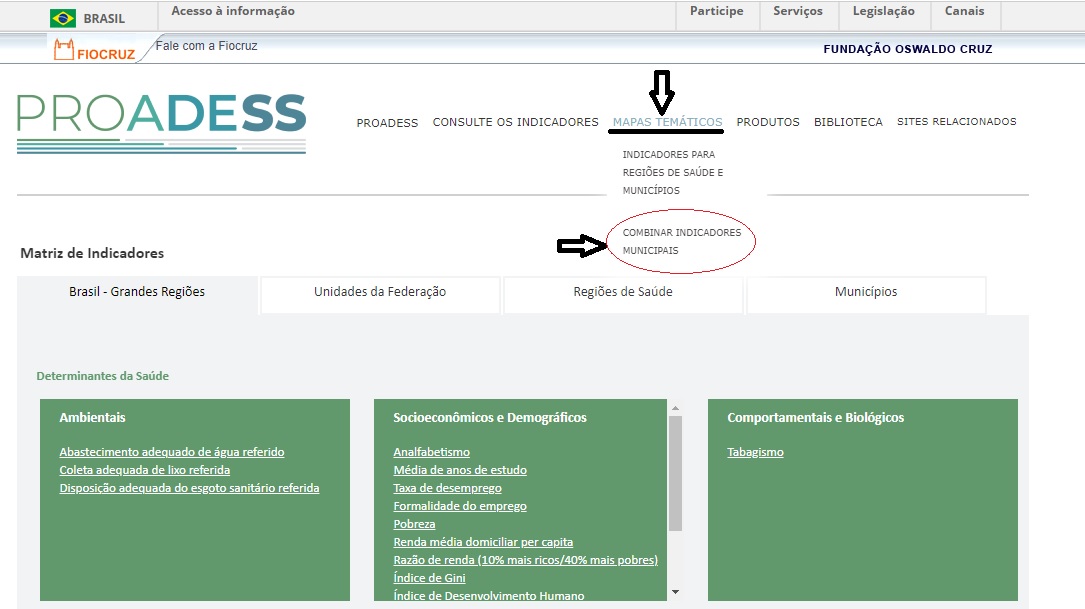
Task: Open the Participe menu item
Action: coord(717,11)
